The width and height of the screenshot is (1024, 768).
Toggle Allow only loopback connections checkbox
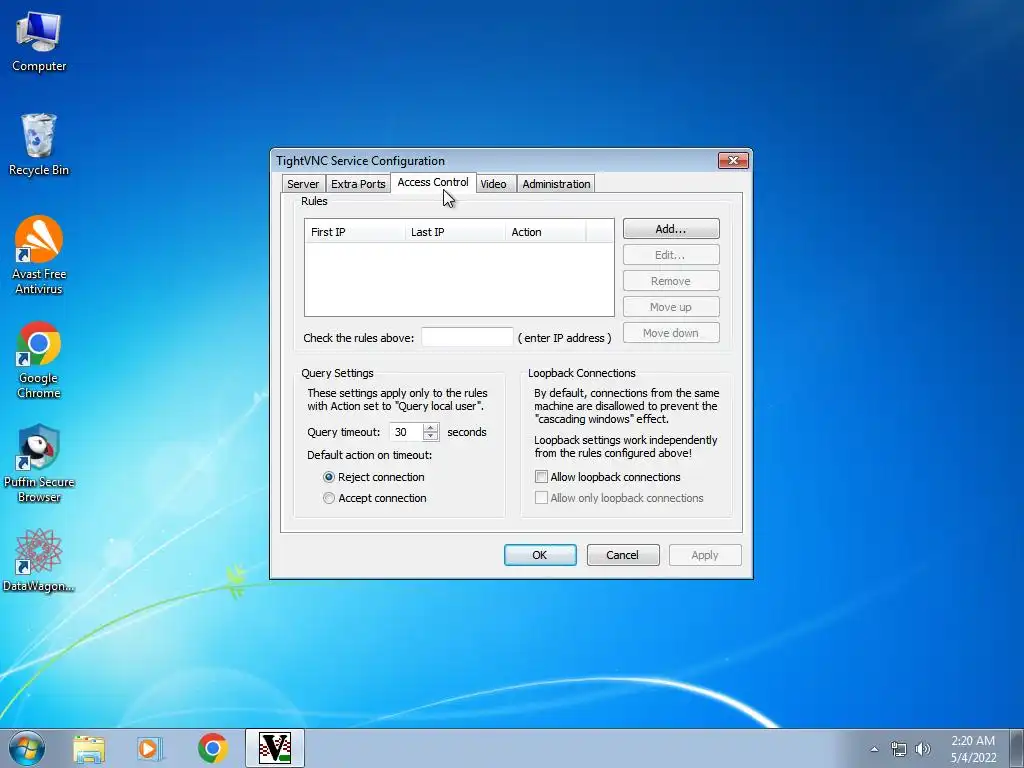click(x=541, y=498)
